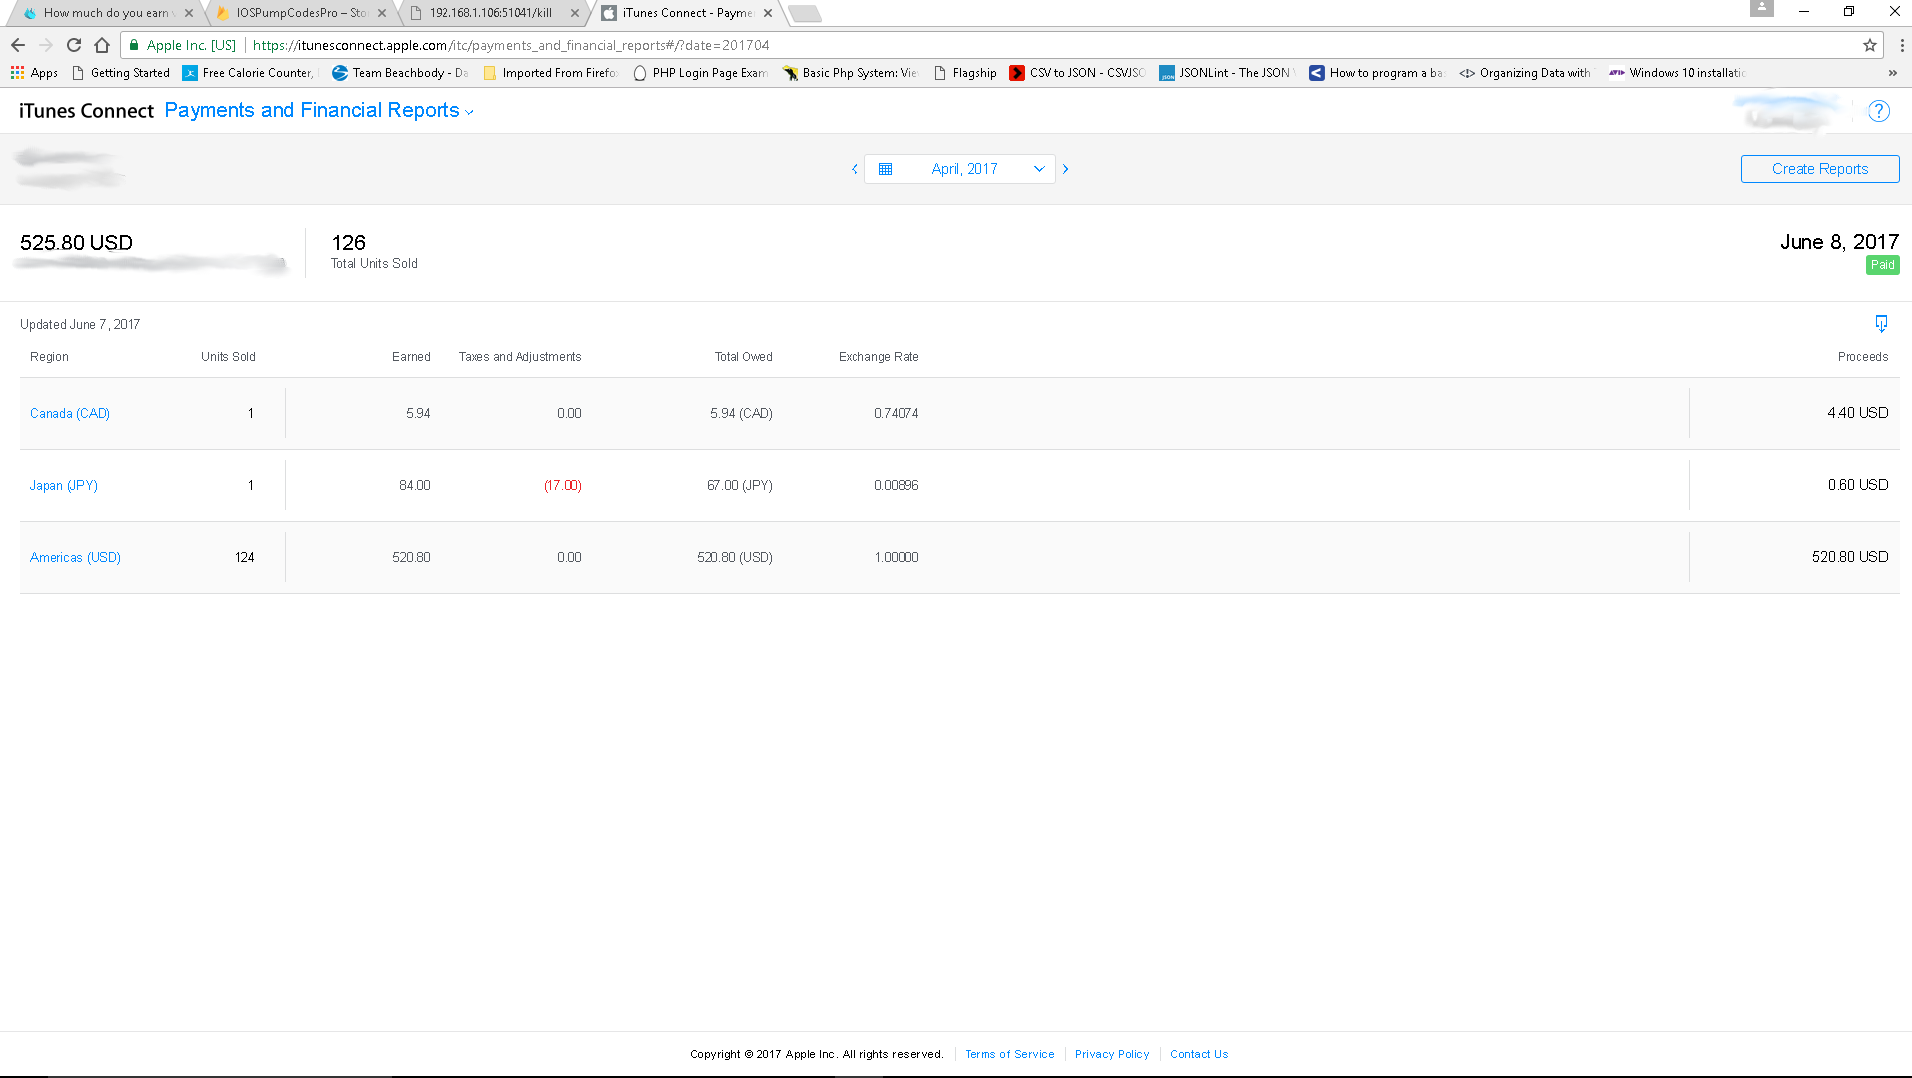Select the (17.00) Japan tax adjustment
Image resolution: width=1912 pixels, height=1078 pixels.
coord(563,486)
